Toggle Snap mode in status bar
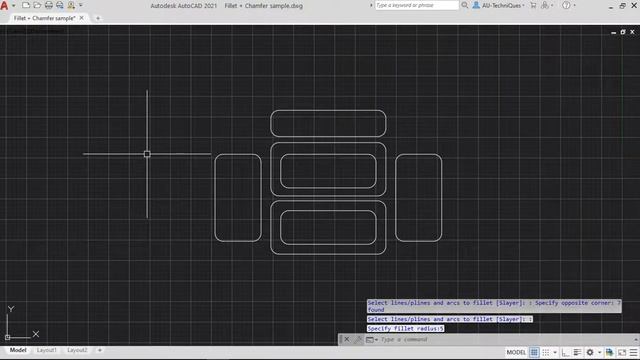Screen dimensions: 640x360 pos(545,352)
